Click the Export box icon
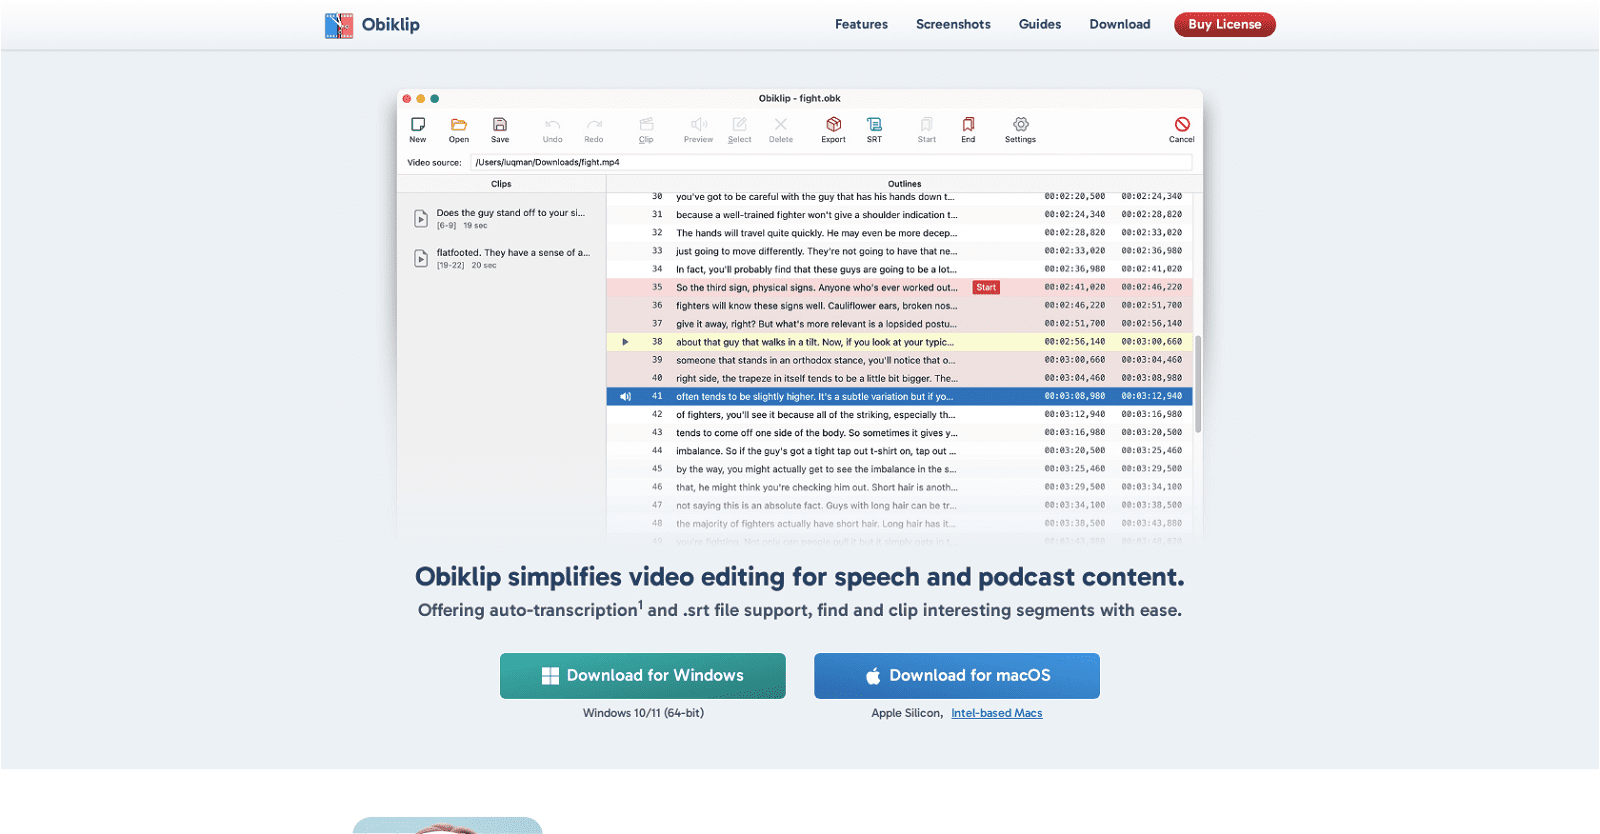Viewport: 1600px width, 834px height. tap(833, 125)
